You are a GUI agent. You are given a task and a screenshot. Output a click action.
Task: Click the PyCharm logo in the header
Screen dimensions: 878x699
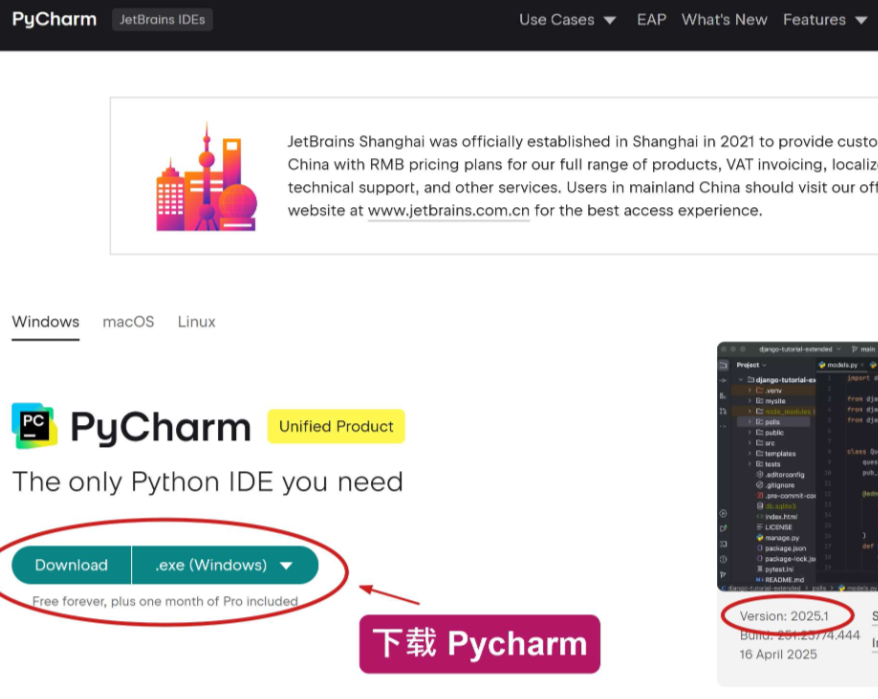[54, 20]
